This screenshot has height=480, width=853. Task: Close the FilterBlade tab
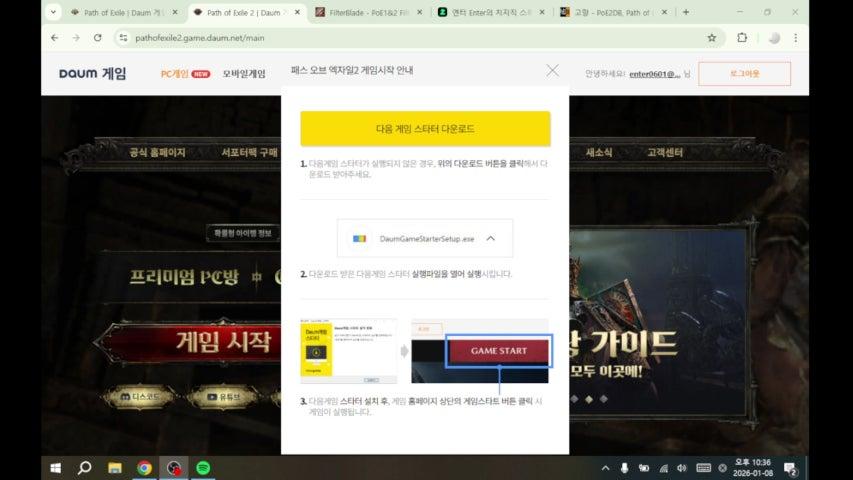[x=419, y=12]
